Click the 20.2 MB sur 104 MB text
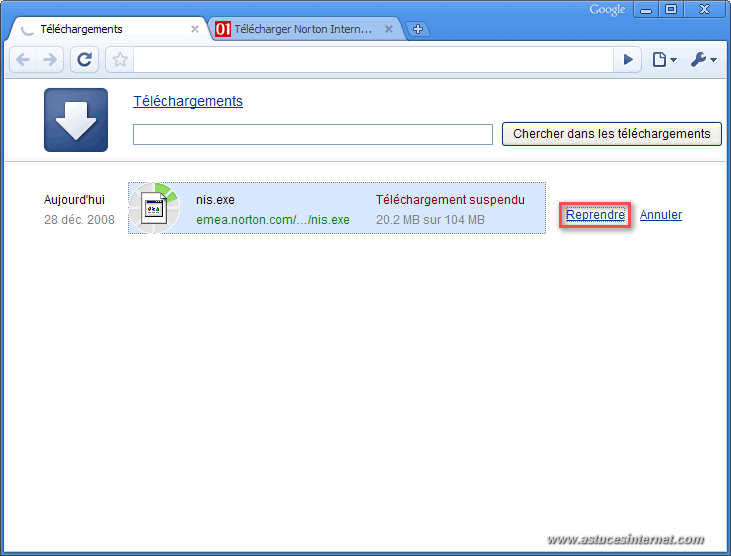731x556 pixels. point(430,220)
